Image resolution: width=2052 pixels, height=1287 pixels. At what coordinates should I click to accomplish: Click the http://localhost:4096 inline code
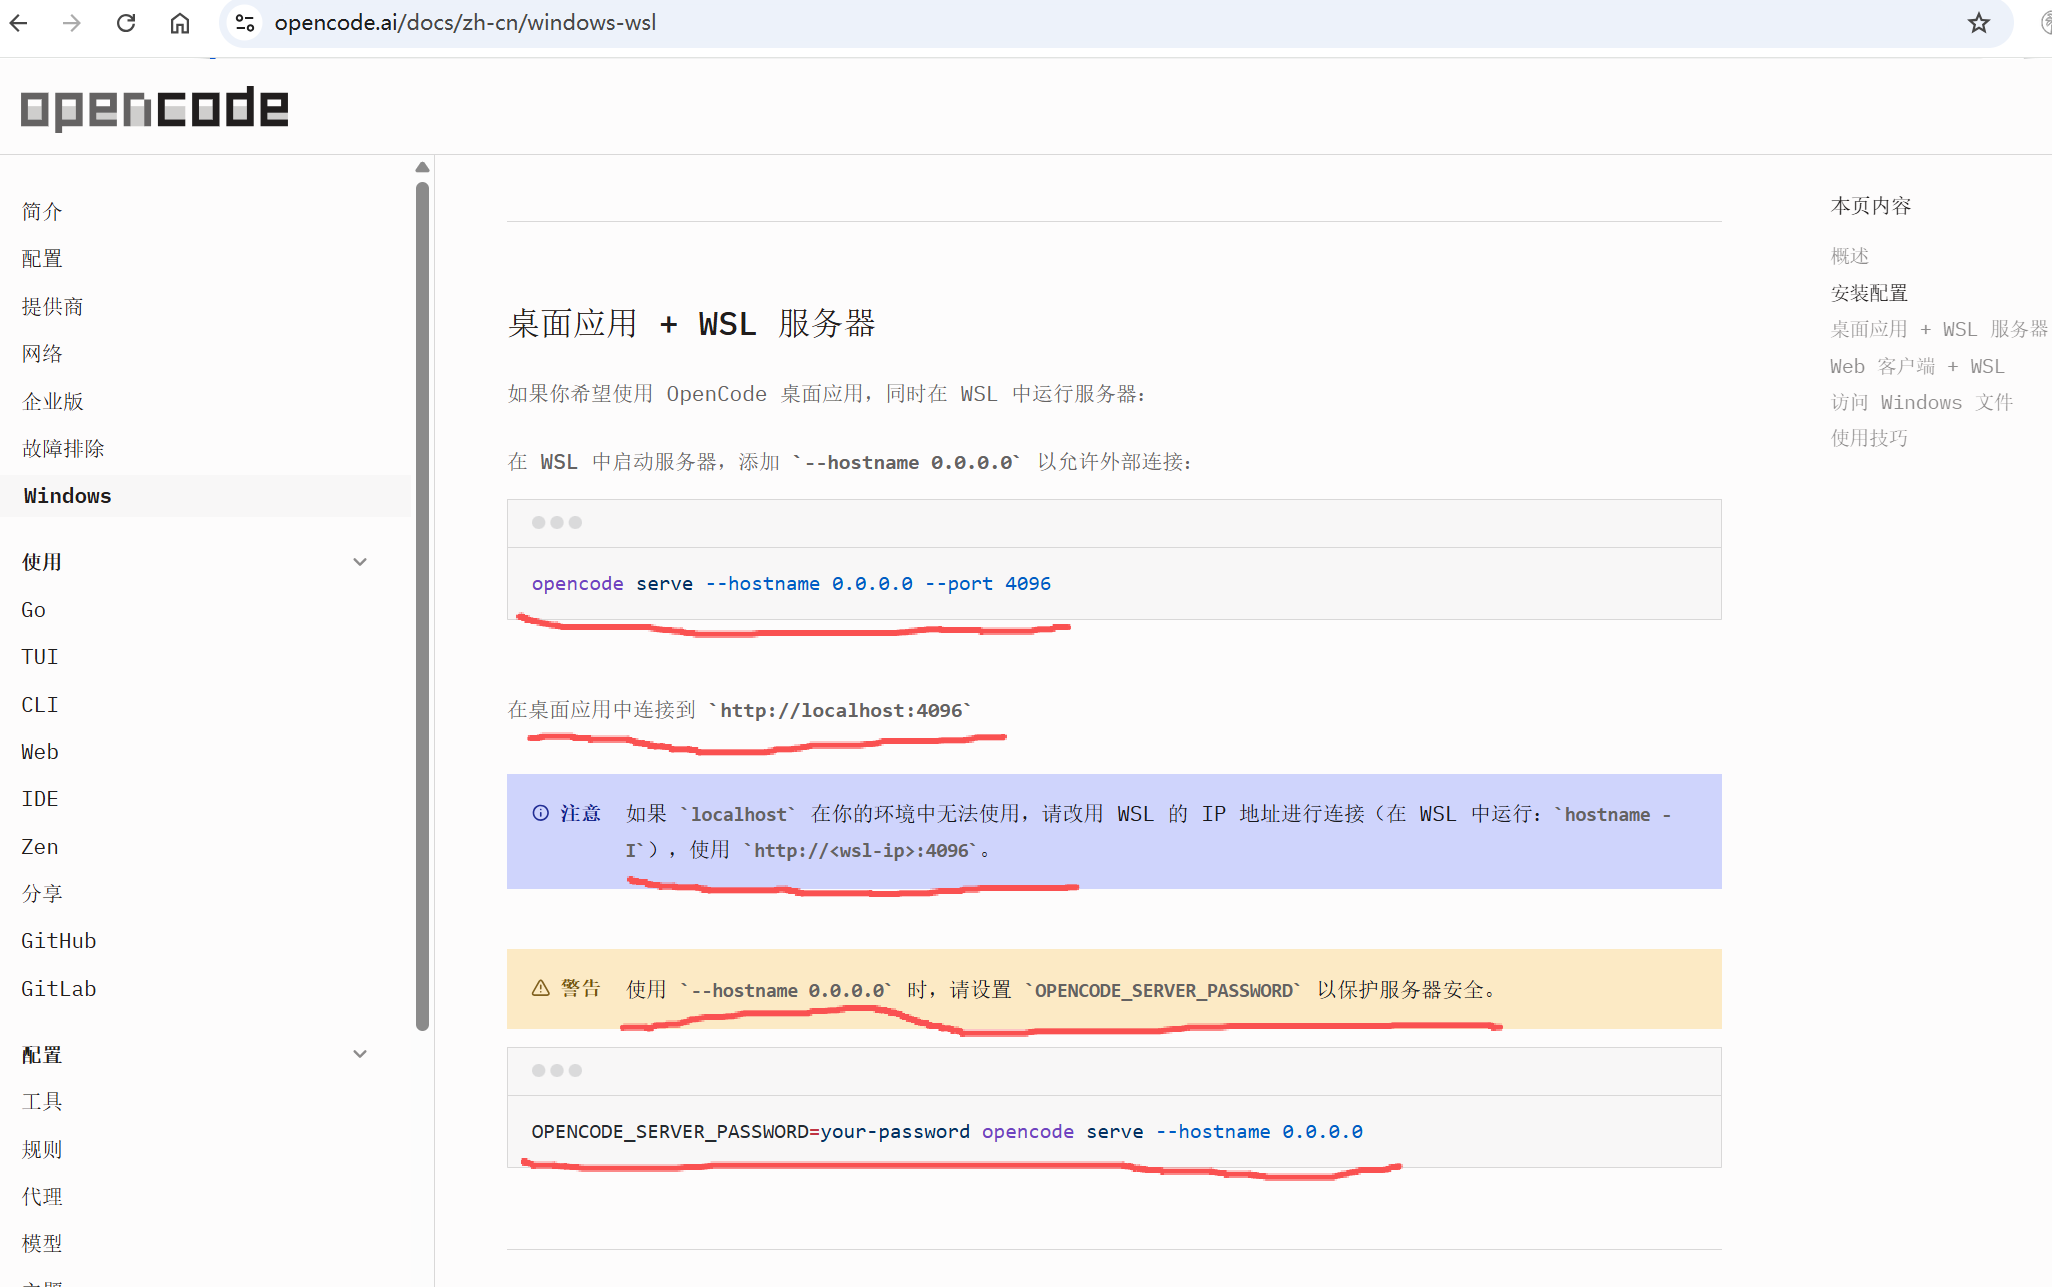841,711
